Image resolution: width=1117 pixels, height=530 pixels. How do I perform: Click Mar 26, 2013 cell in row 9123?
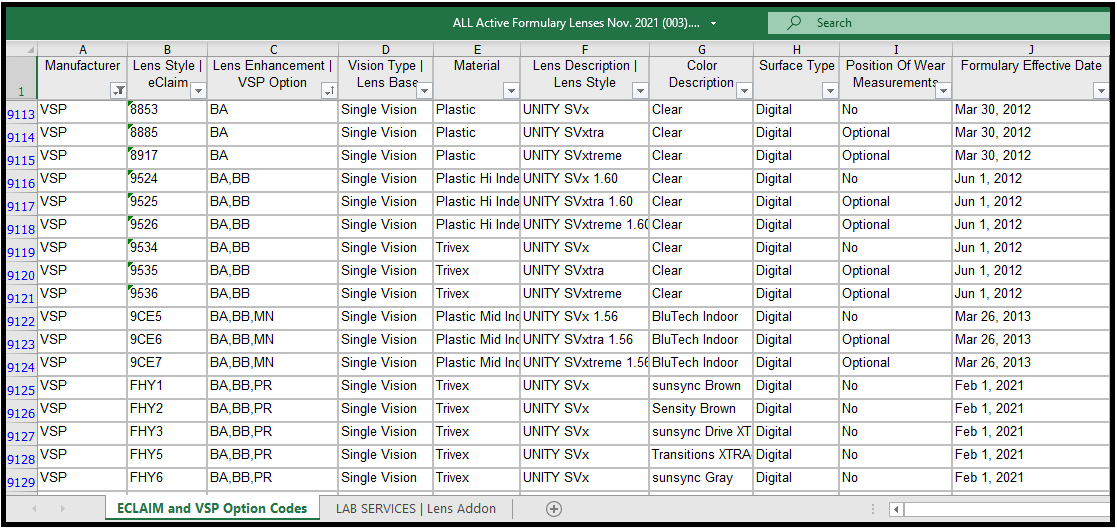[x=1031, y=340]
